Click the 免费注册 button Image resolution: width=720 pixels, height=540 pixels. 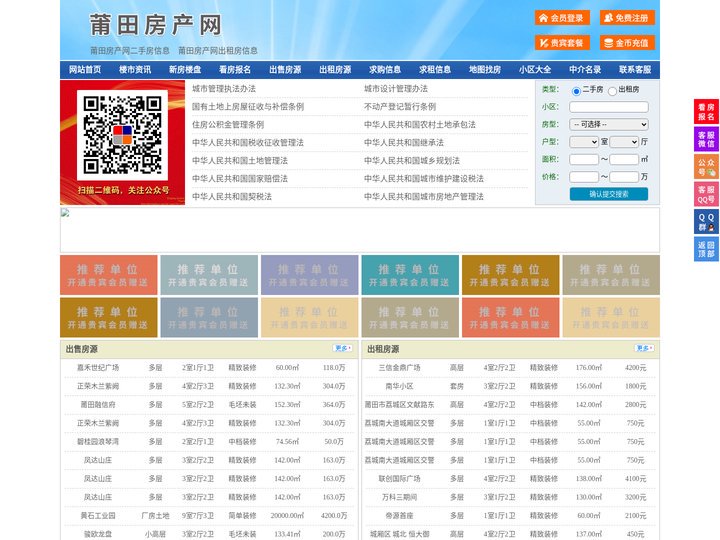pyautogui.click(x=627, y=18)
